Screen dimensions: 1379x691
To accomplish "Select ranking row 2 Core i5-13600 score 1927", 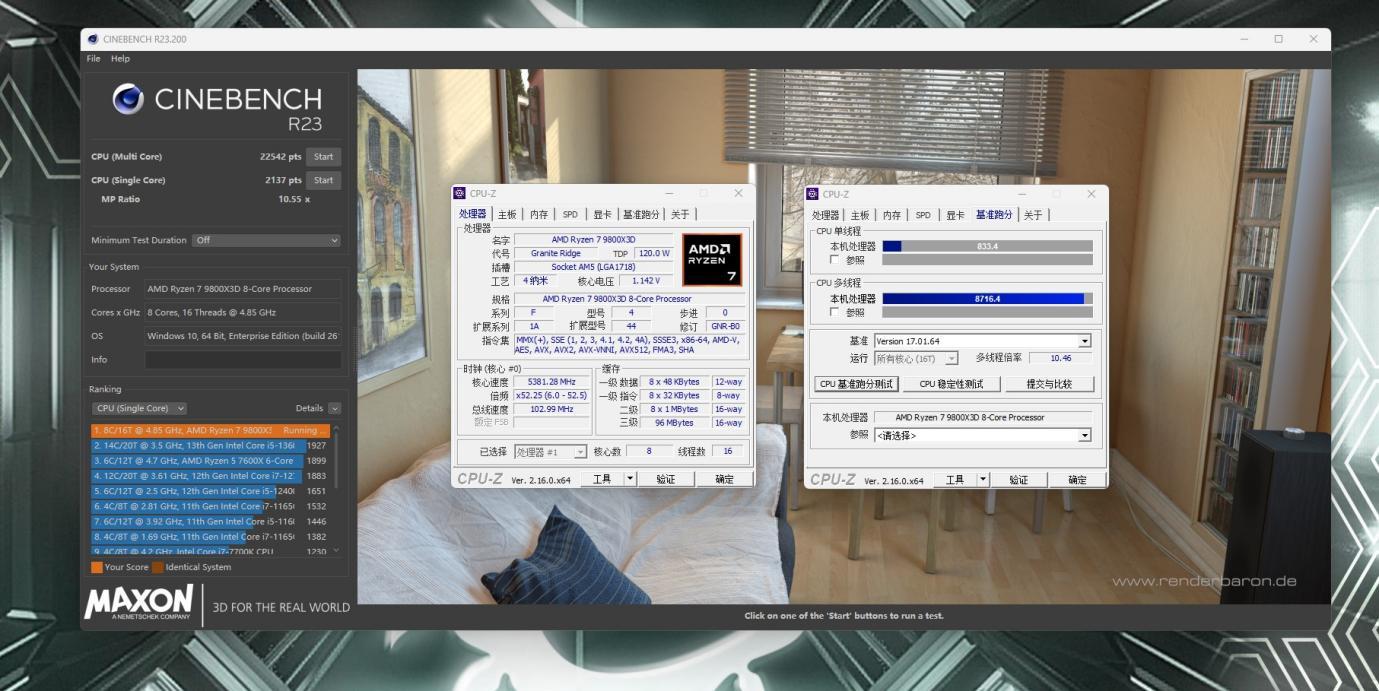I will click(210, 445).
